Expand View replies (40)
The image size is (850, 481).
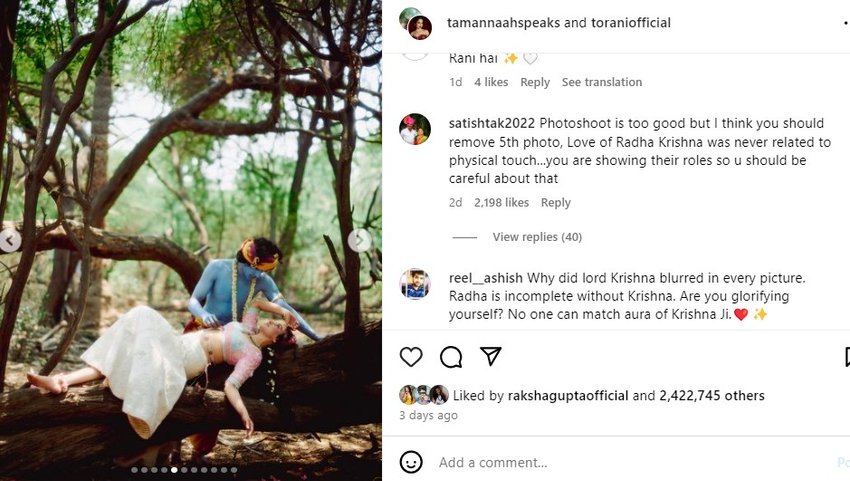537,237
